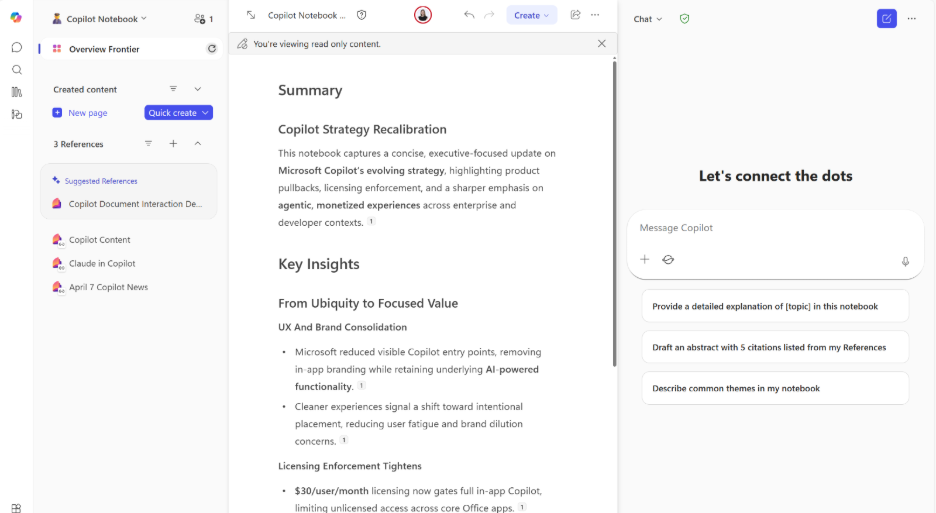Viewport: 936px width, 513px height.
Task: Click the notebook members icon showing 1
Action: [203, 19]
